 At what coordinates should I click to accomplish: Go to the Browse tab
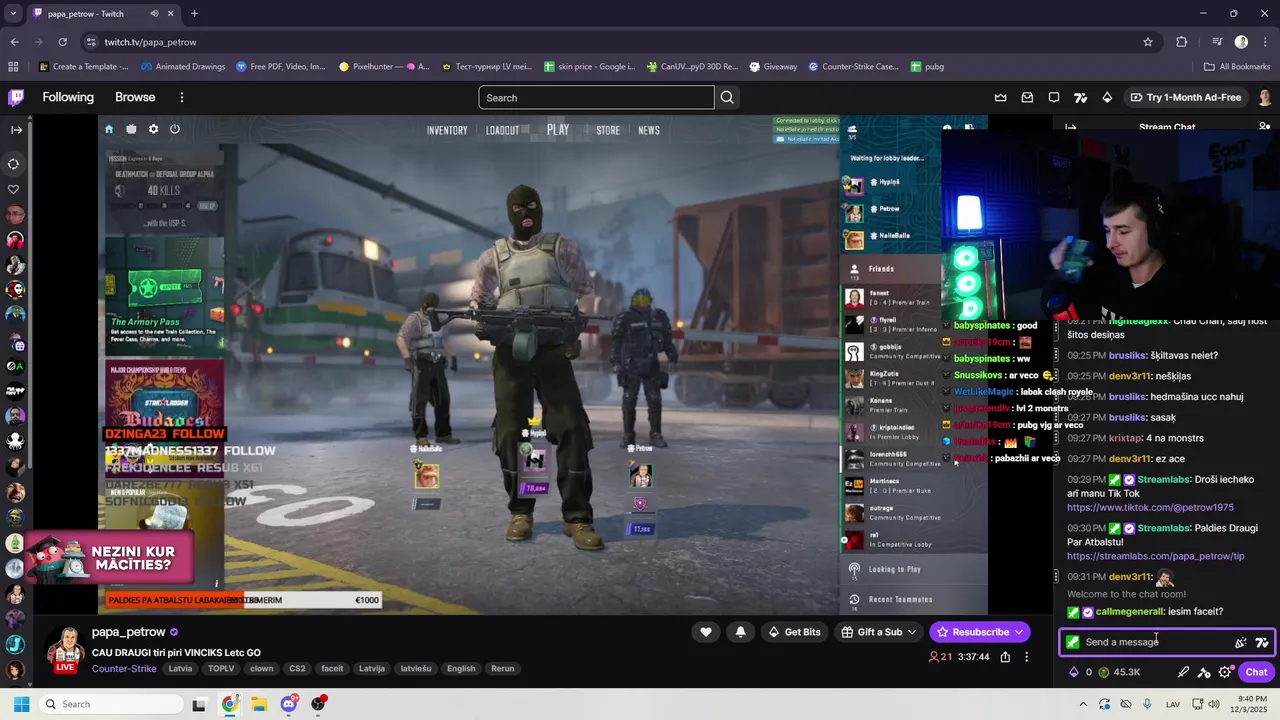point(135,97)
